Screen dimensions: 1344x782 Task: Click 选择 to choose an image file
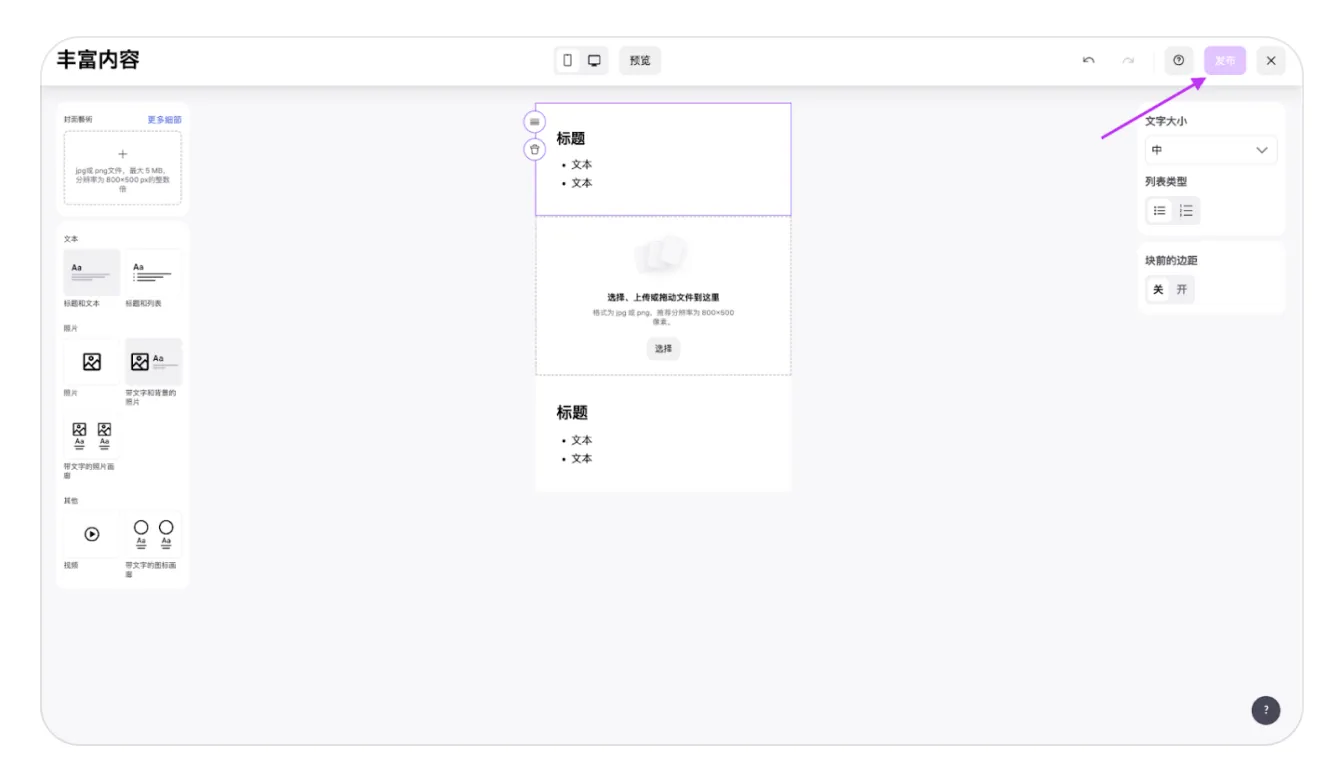pyautogui.click(x=663, y=349)
